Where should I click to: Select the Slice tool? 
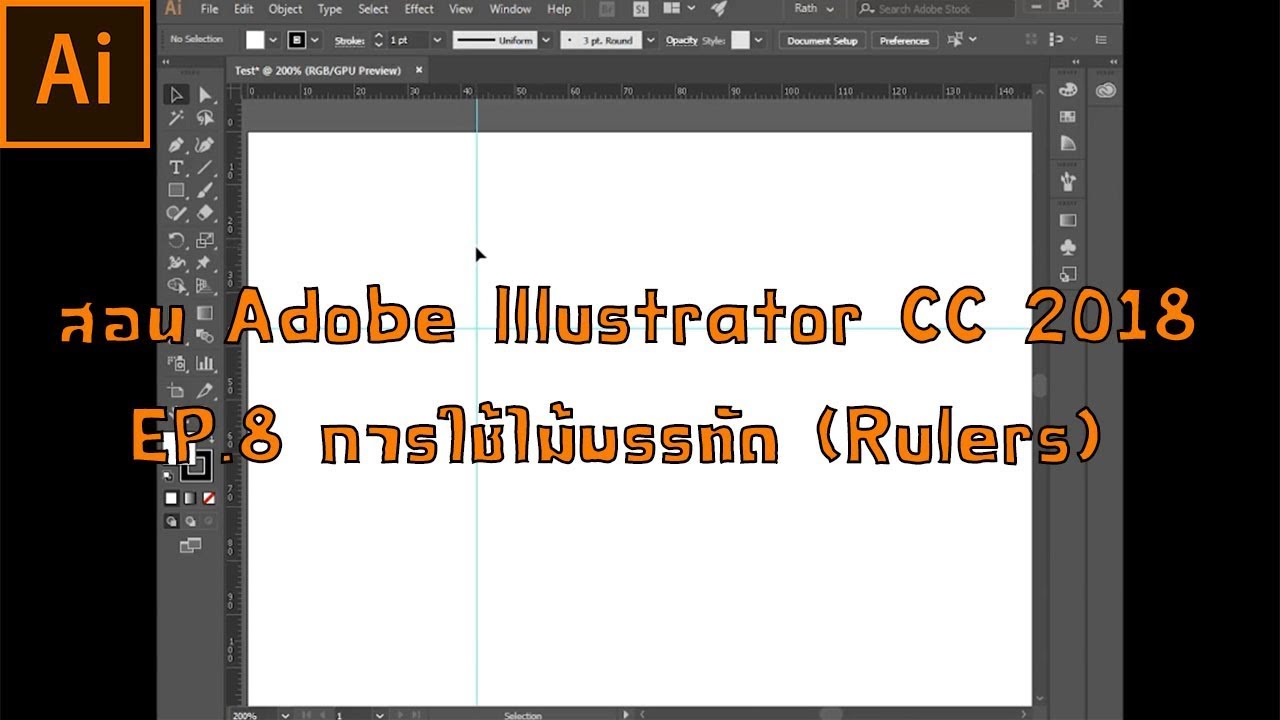205,390
